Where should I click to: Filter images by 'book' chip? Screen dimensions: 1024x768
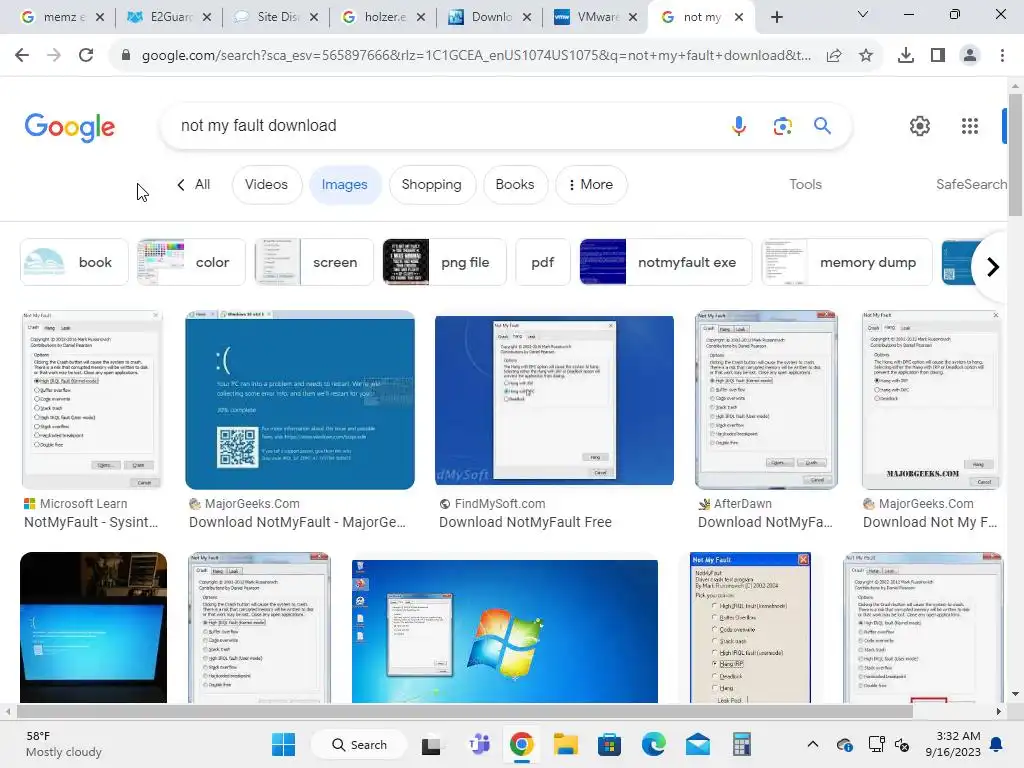[x=74, y=262]
